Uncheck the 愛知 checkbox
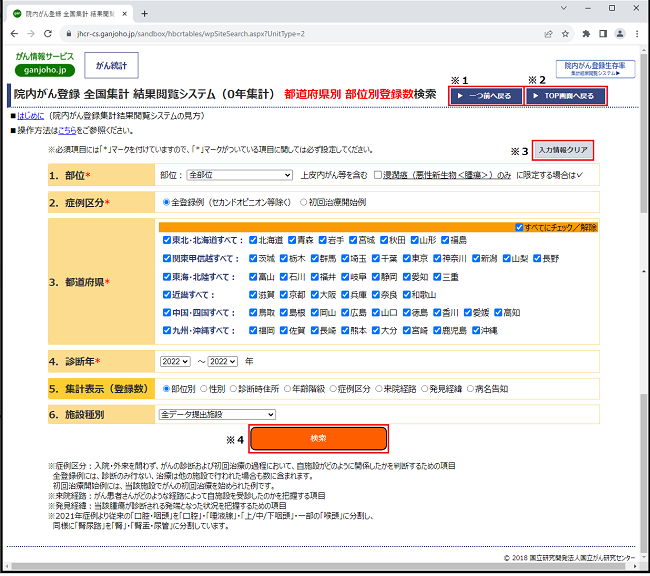 tap(407, 277)
